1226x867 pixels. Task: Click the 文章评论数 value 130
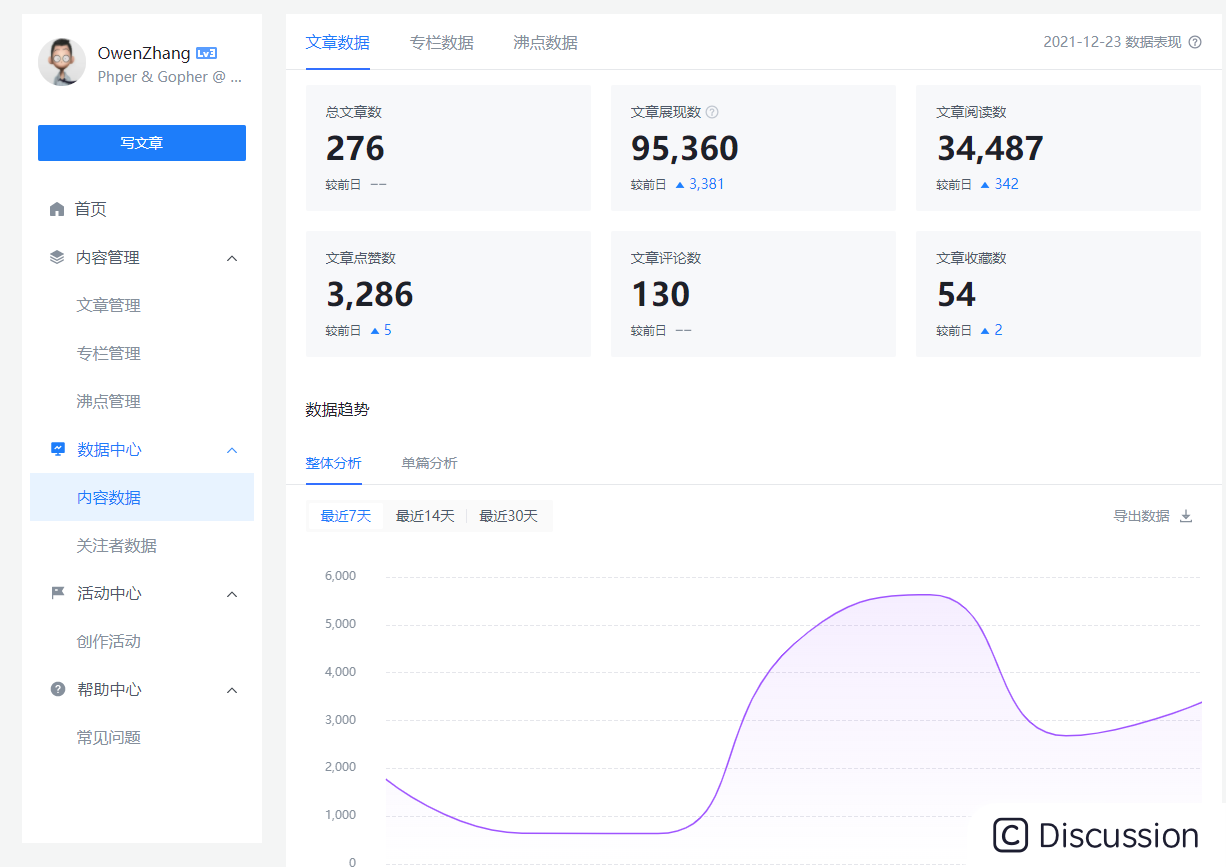click(x=661, y=294)
